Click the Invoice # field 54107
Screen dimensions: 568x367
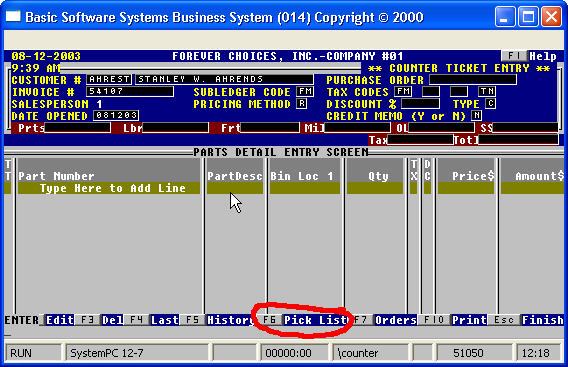(130, 91)
